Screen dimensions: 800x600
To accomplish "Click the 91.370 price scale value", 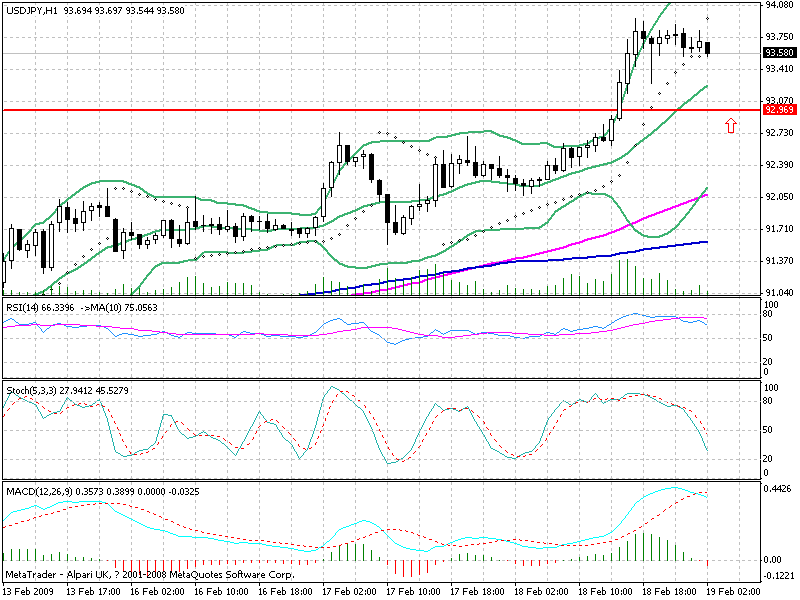I will point(780,261).
